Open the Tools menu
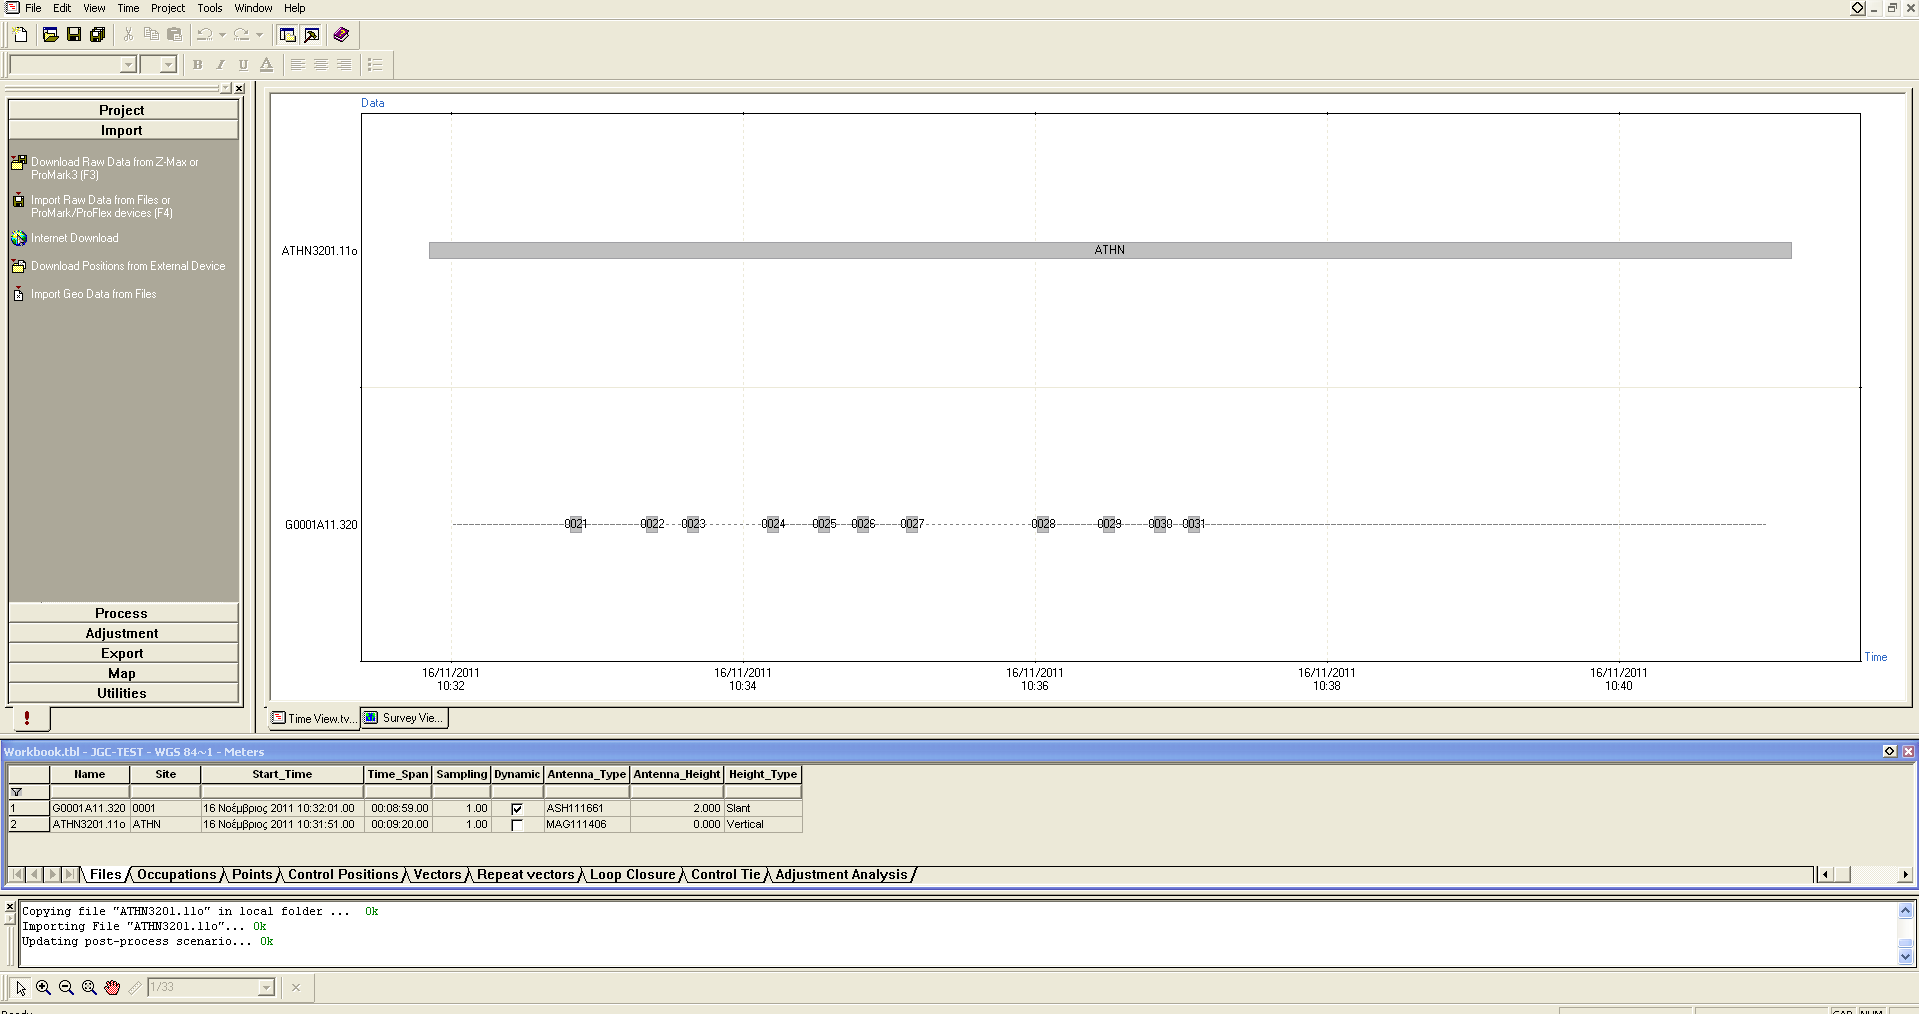 click(x=210, y=8)
